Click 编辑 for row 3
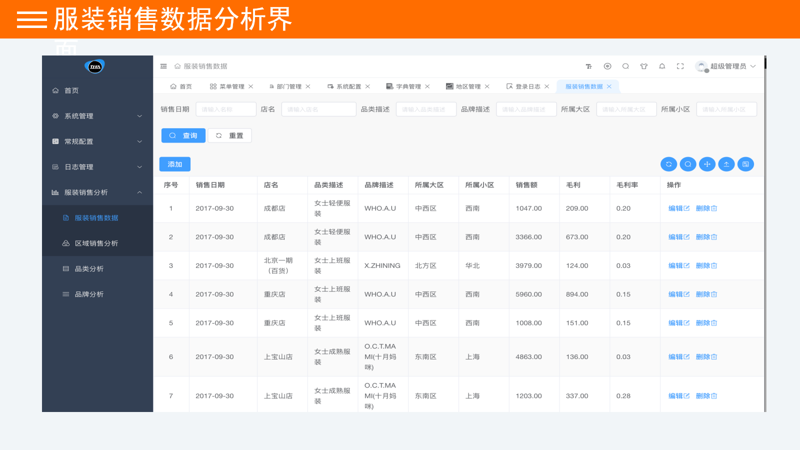 pos(679,266)
